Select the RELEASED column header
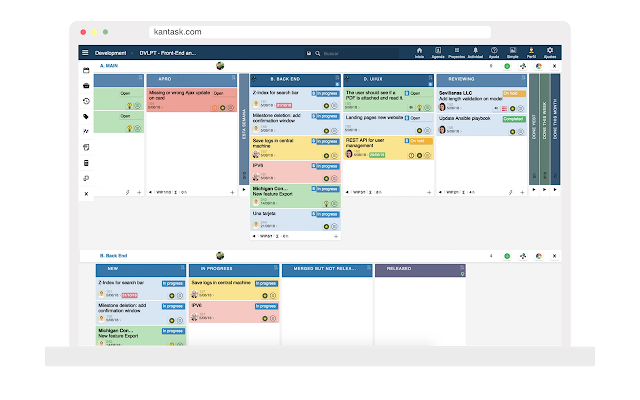This screenshot has height=400, width=640. (420, 270)
